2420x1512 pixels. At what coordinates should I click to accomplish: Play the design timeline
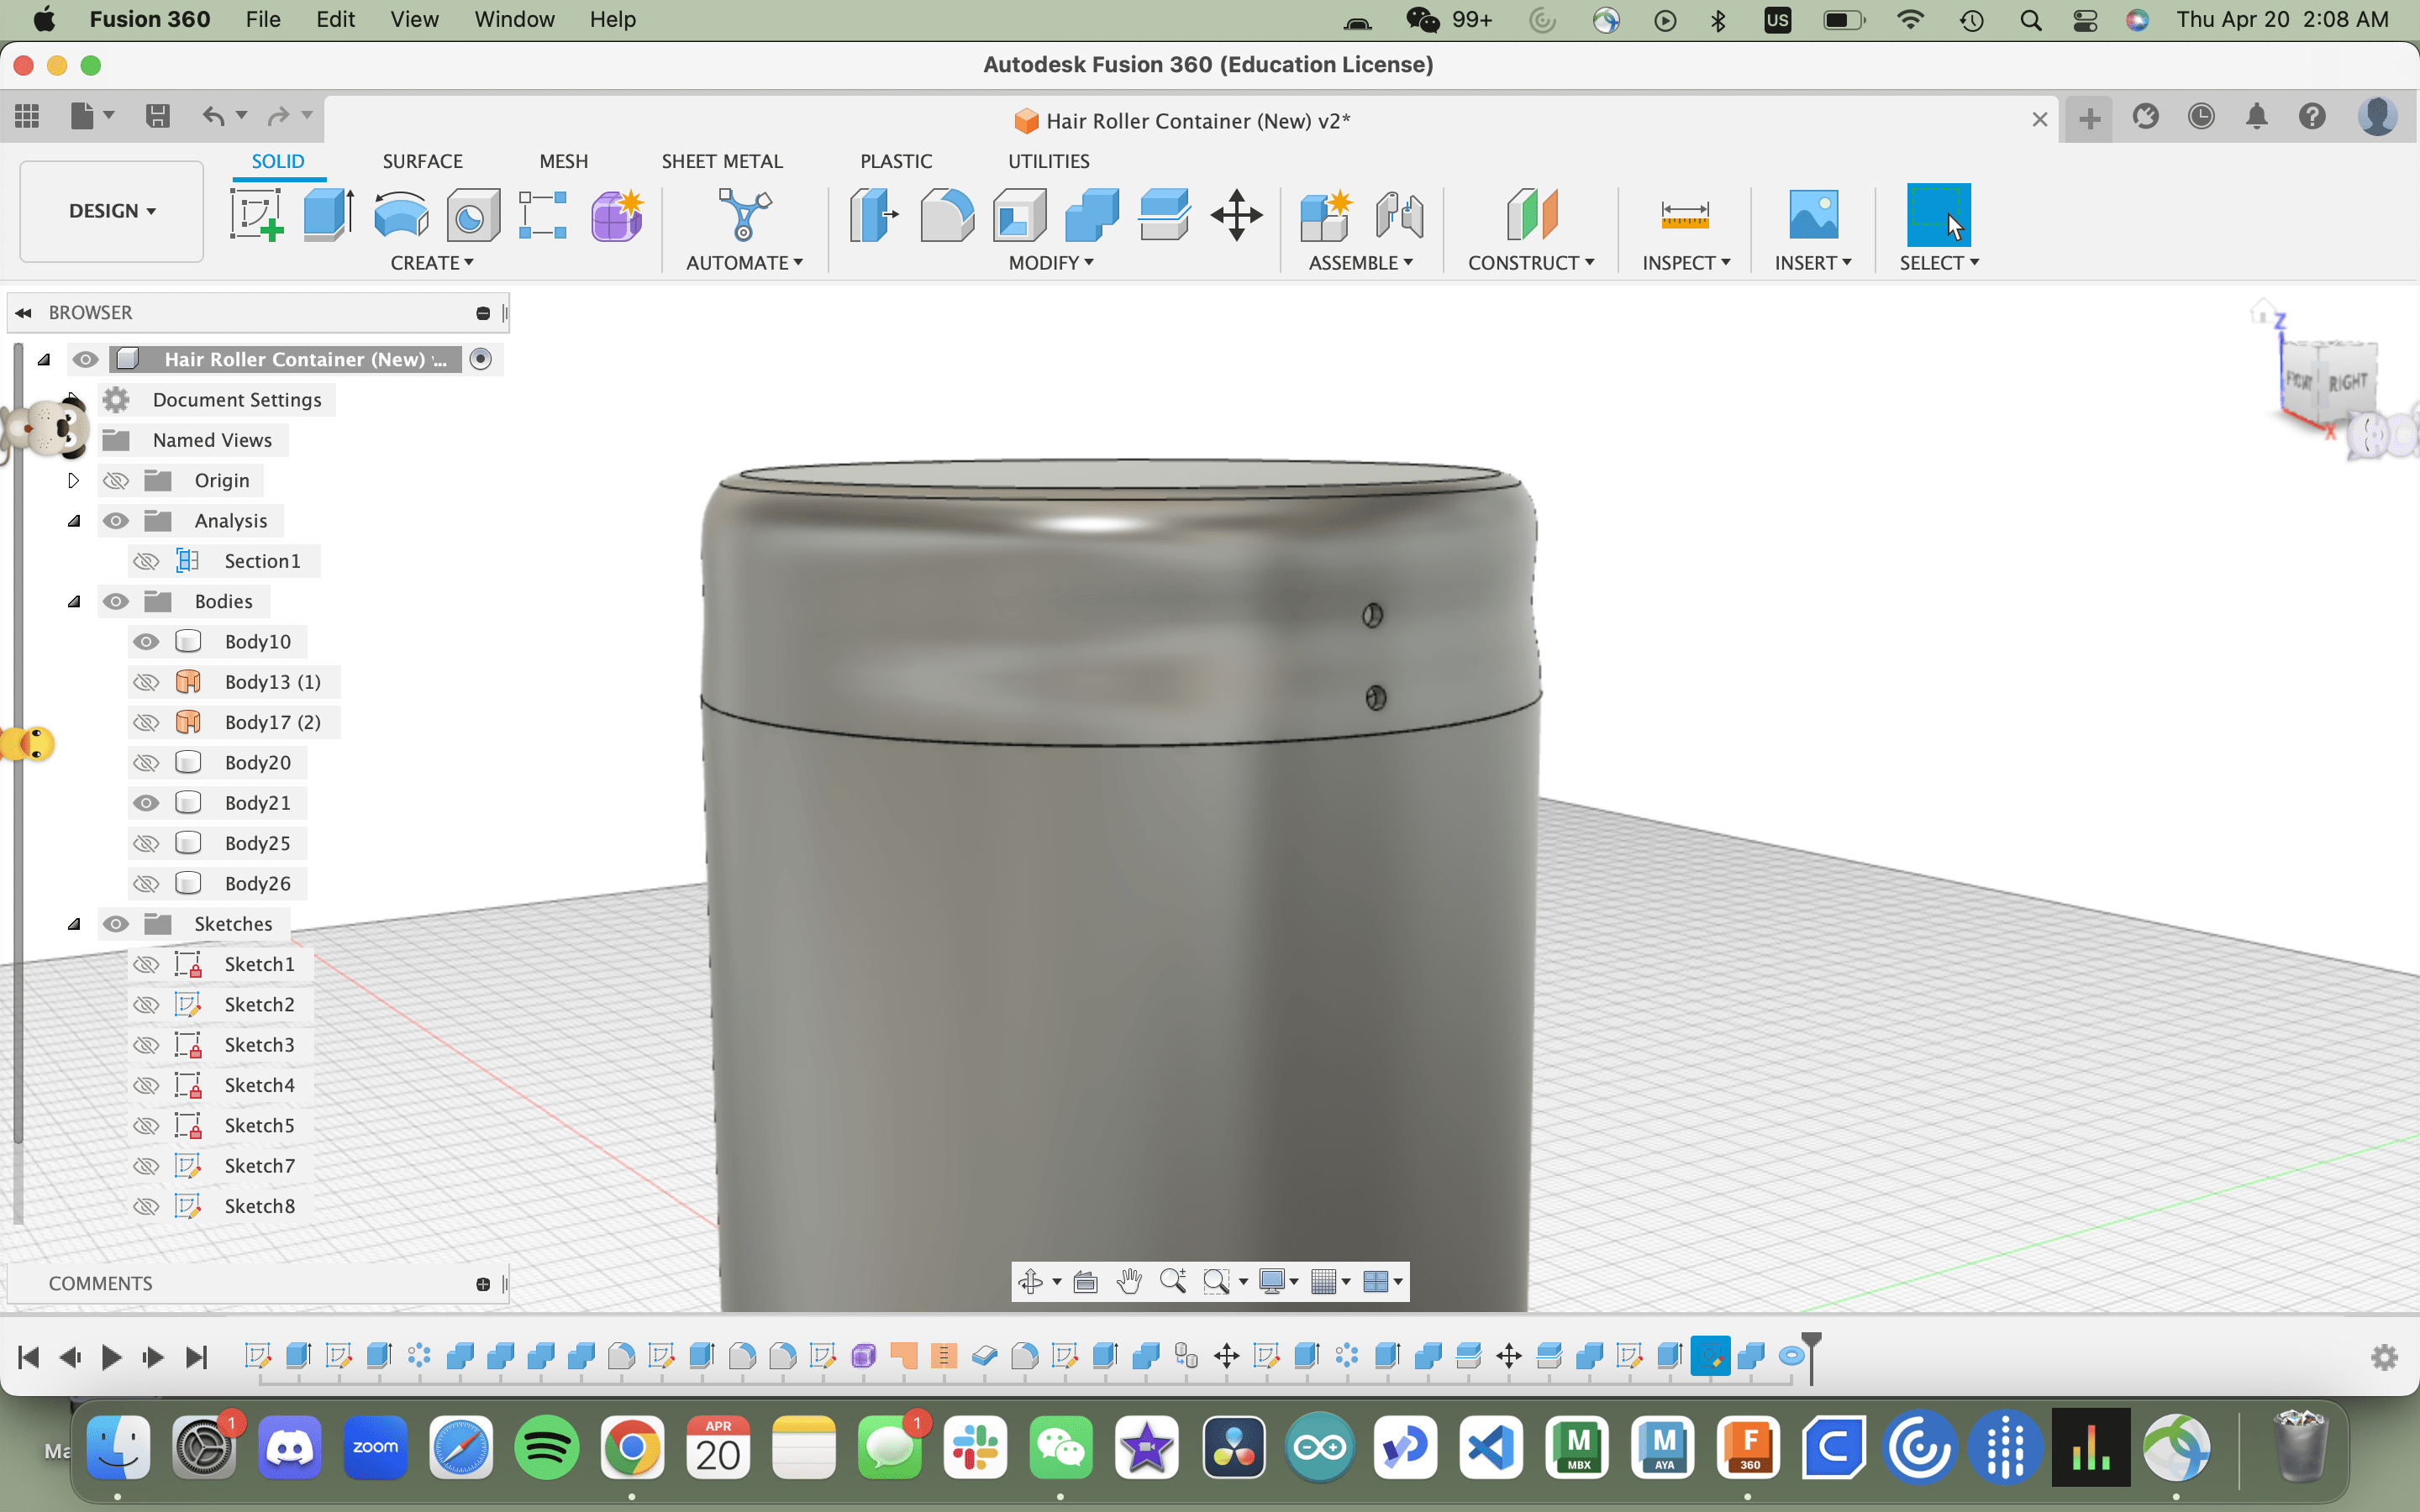click(x=111, y=1356)
